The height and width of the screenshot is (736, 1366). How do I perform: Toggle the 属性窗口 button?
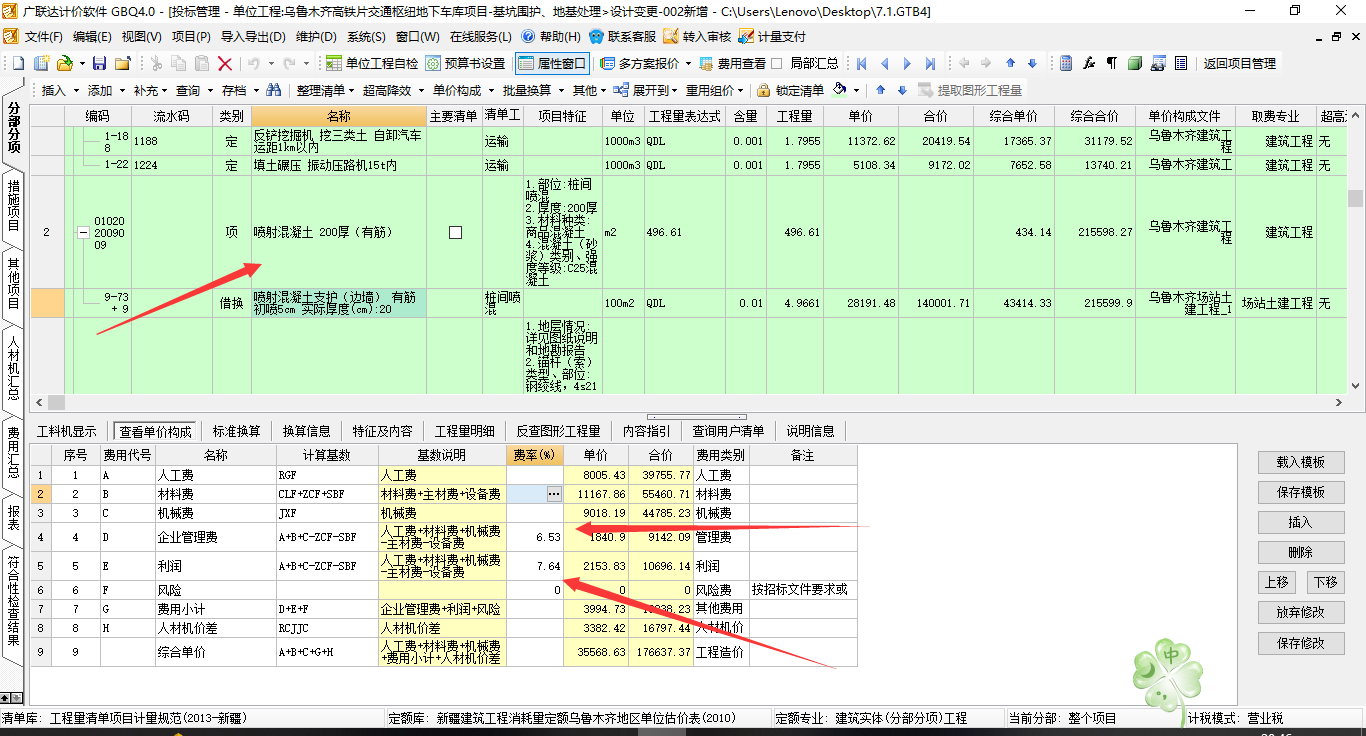(552, 63)
